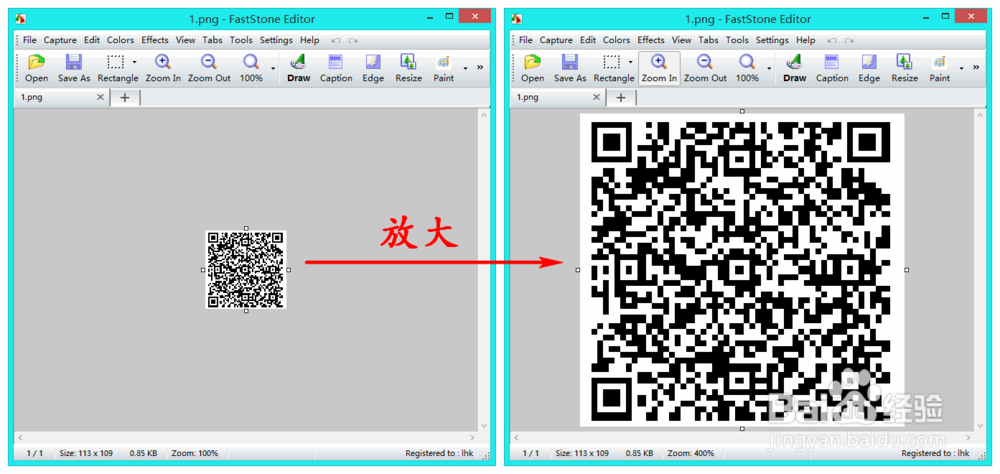Click 'Zoom: 400%' status text in right window
This screenshot has height=474, width=1000.
691,454
